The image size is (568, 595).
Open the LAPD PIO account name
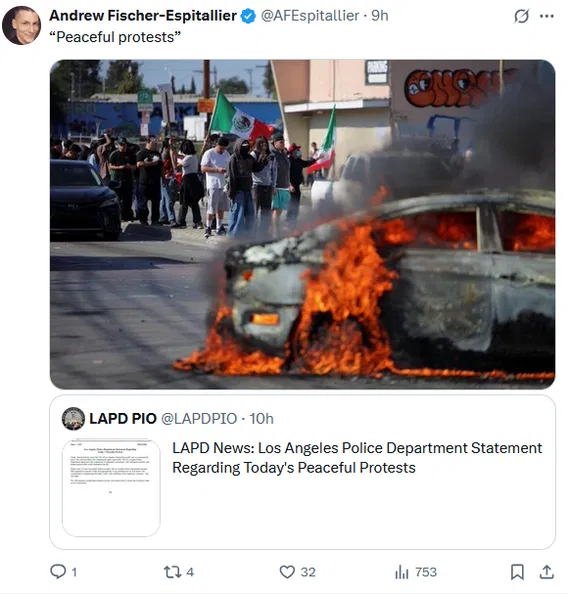123,419
